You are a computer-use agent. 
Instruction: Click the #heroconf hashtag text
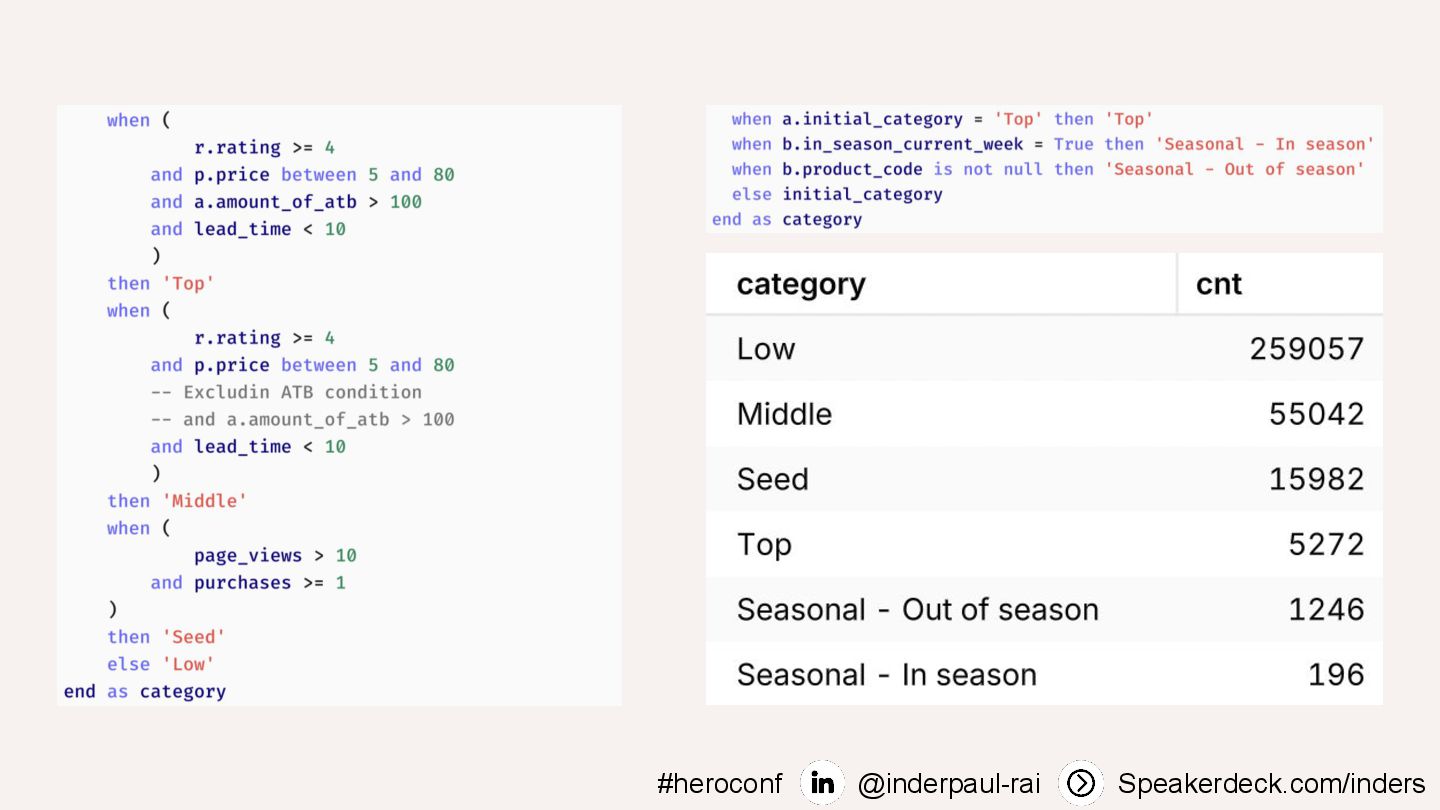click(719, 783)
